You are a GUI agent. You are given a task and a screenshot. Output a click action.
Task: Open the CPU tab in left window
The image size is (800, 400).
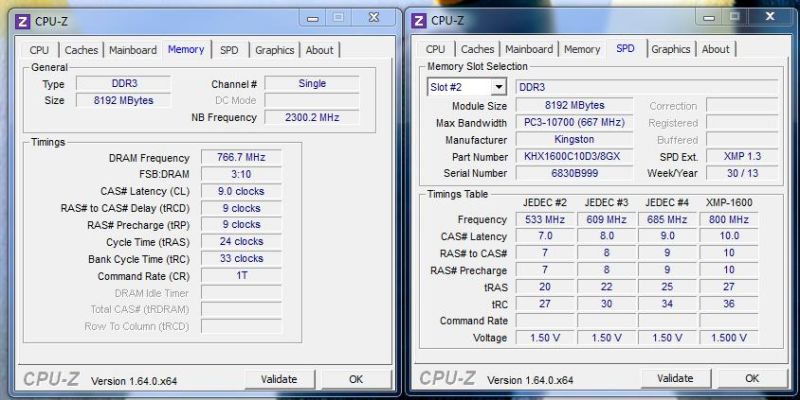[39, 50]
